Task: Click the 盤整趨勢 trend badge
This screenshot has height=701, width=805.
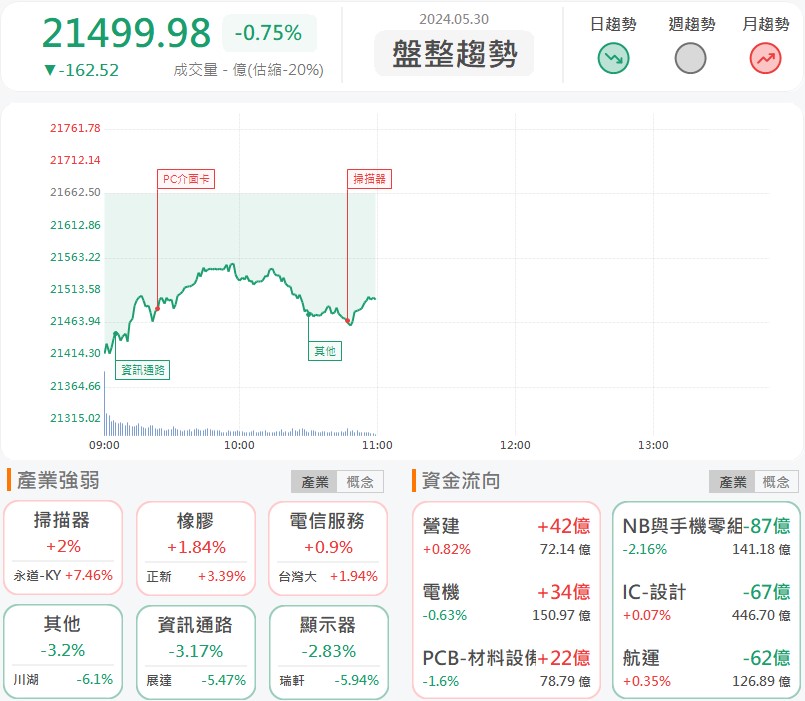Action: tap(454, 53)
